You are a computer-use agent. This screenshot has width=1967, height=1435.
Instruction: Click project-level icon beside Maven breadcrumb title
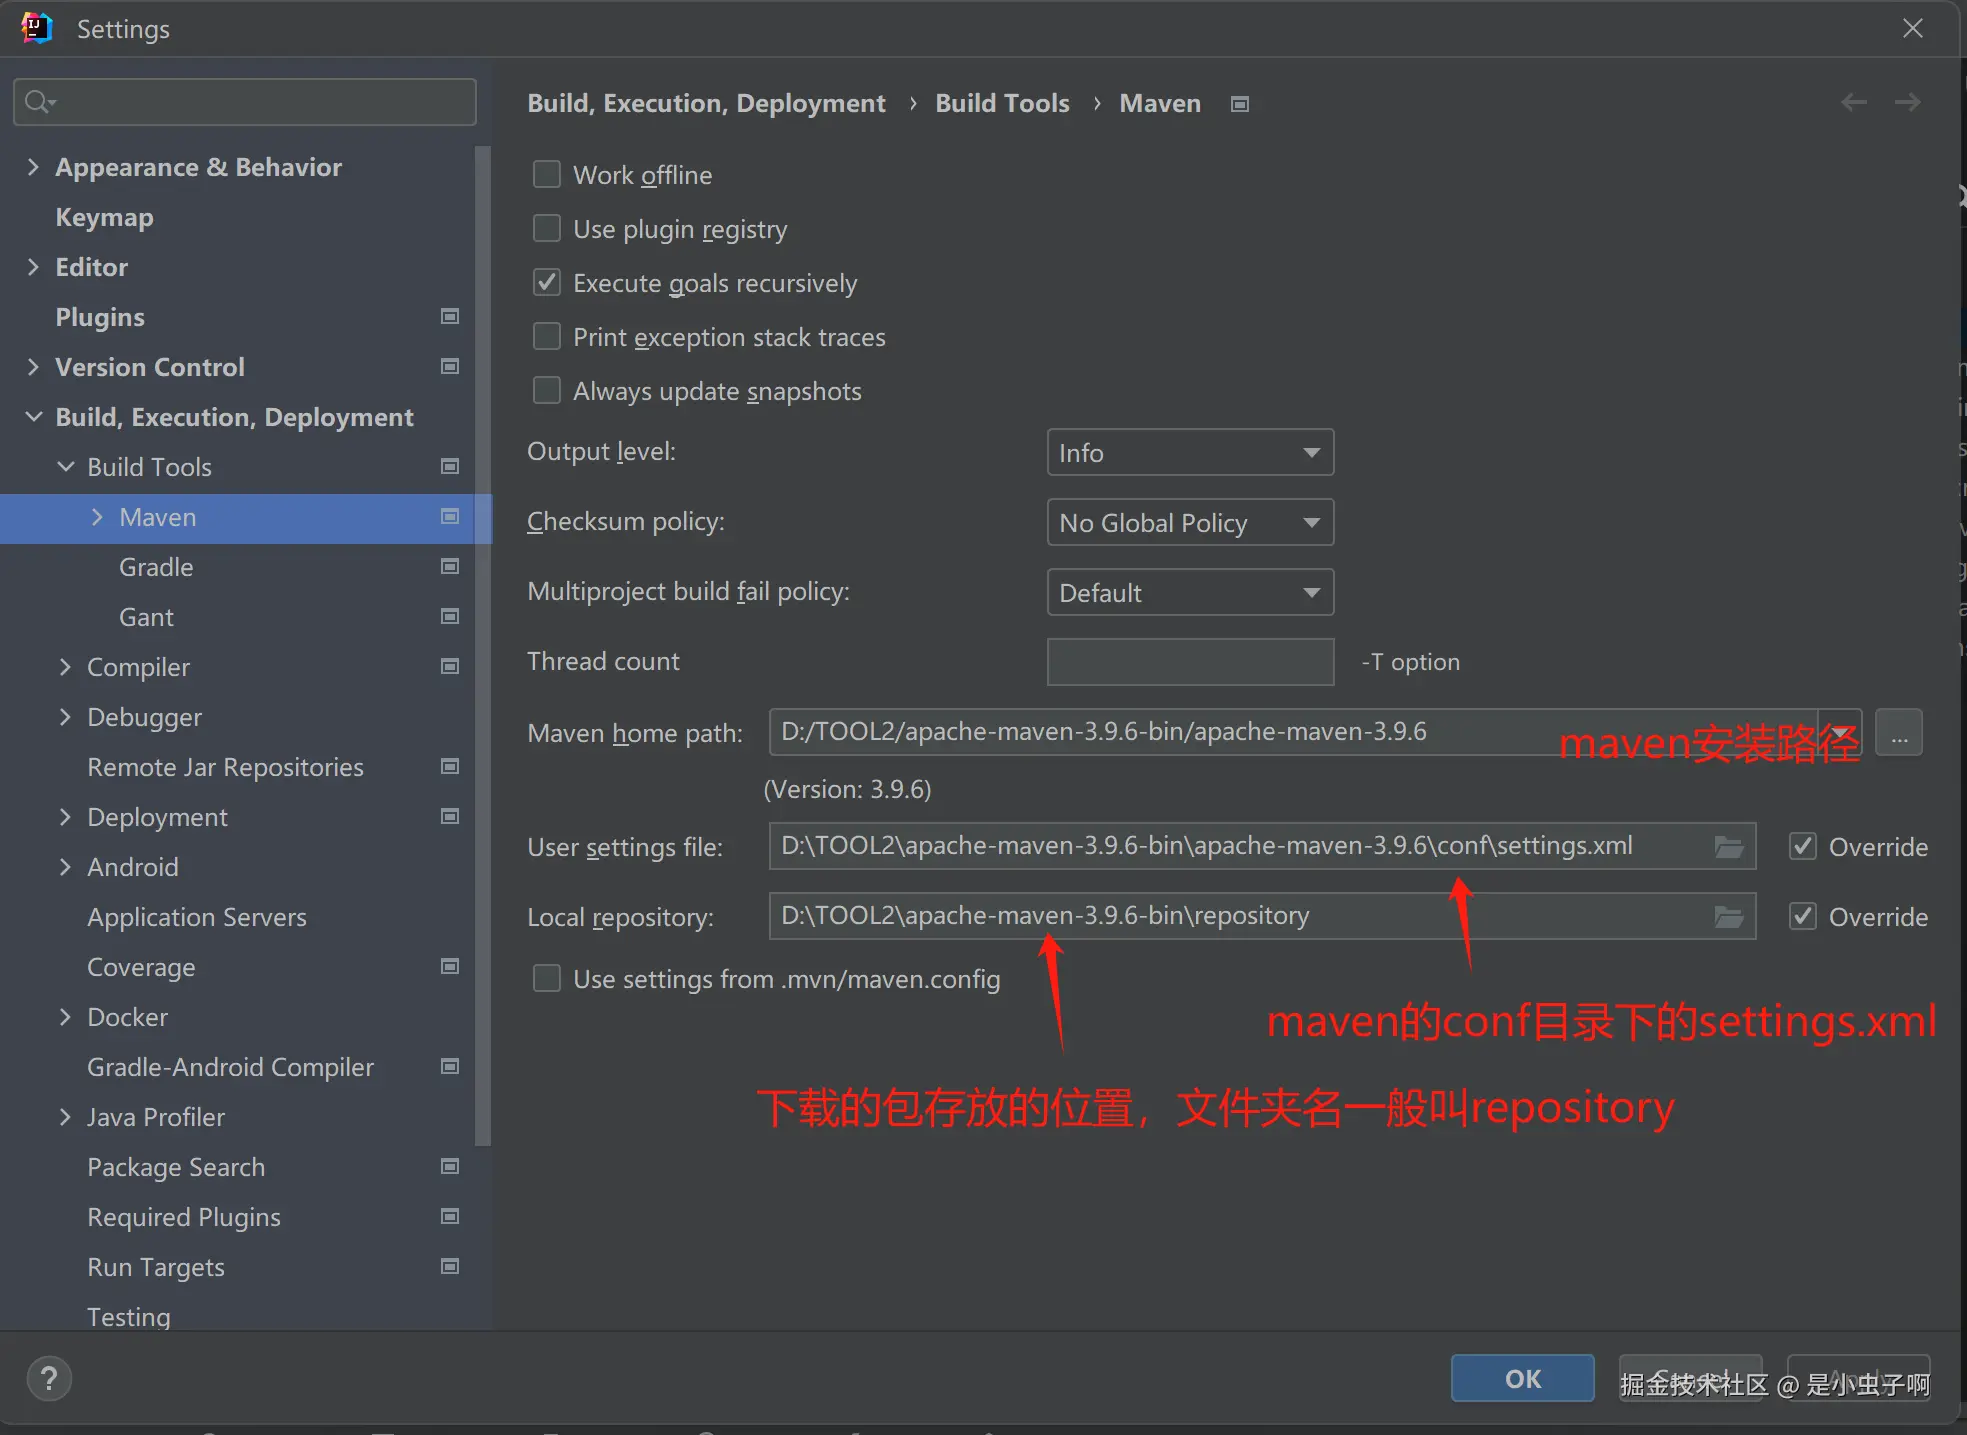point(1240,104)
